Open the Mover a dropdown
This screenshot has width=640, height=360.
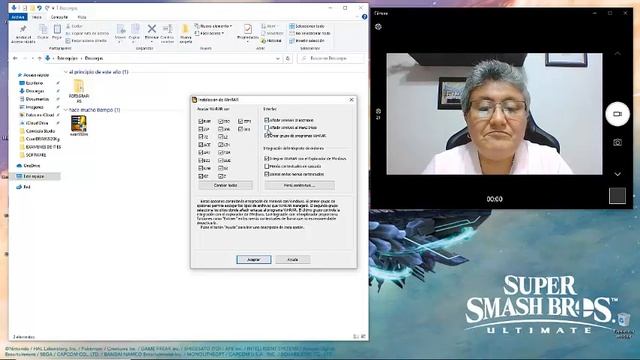(x=120, y=41)
